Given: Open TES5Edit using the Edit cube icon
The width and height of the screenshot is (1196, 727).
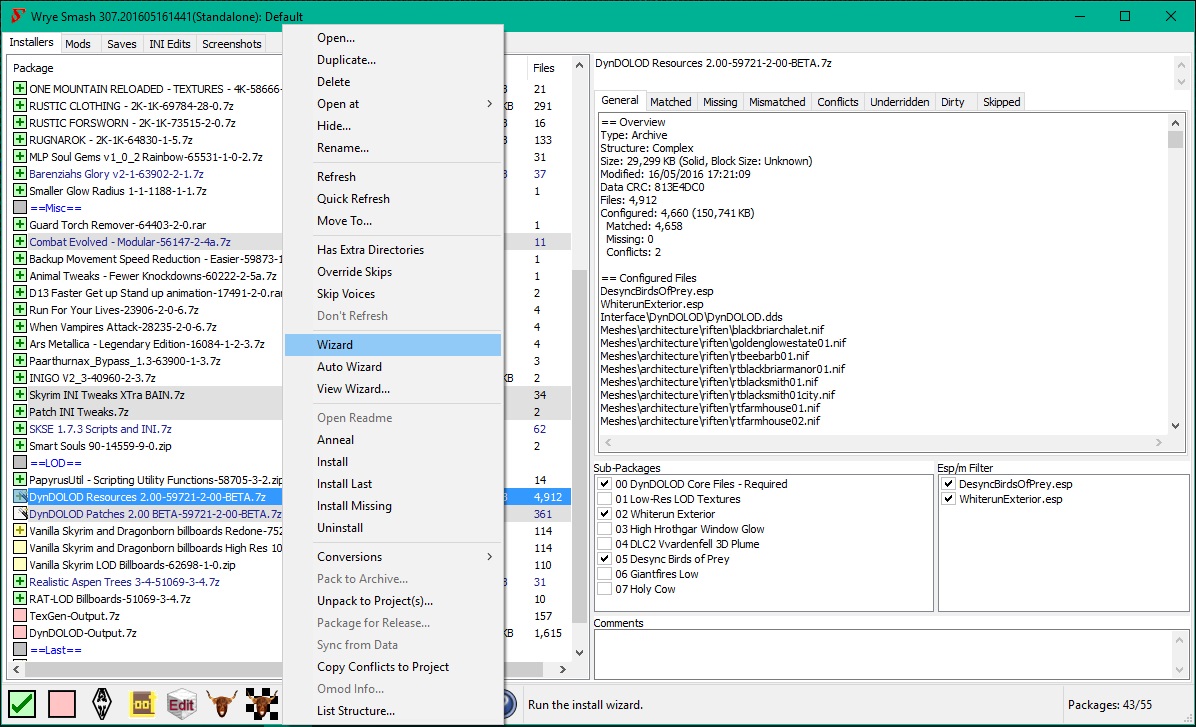Looking at the screenshot, I should (x=182, y=703).
